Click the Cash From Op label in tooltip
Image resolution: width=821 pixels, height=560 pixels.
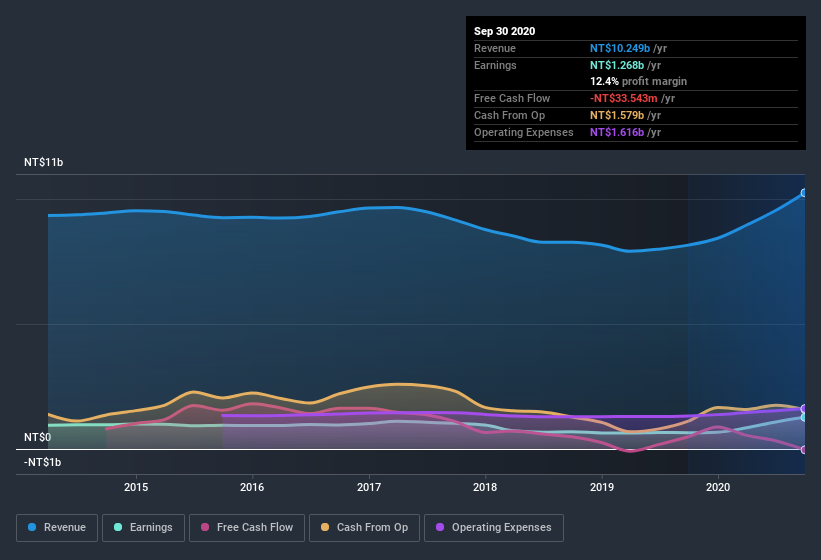[509, 115]
